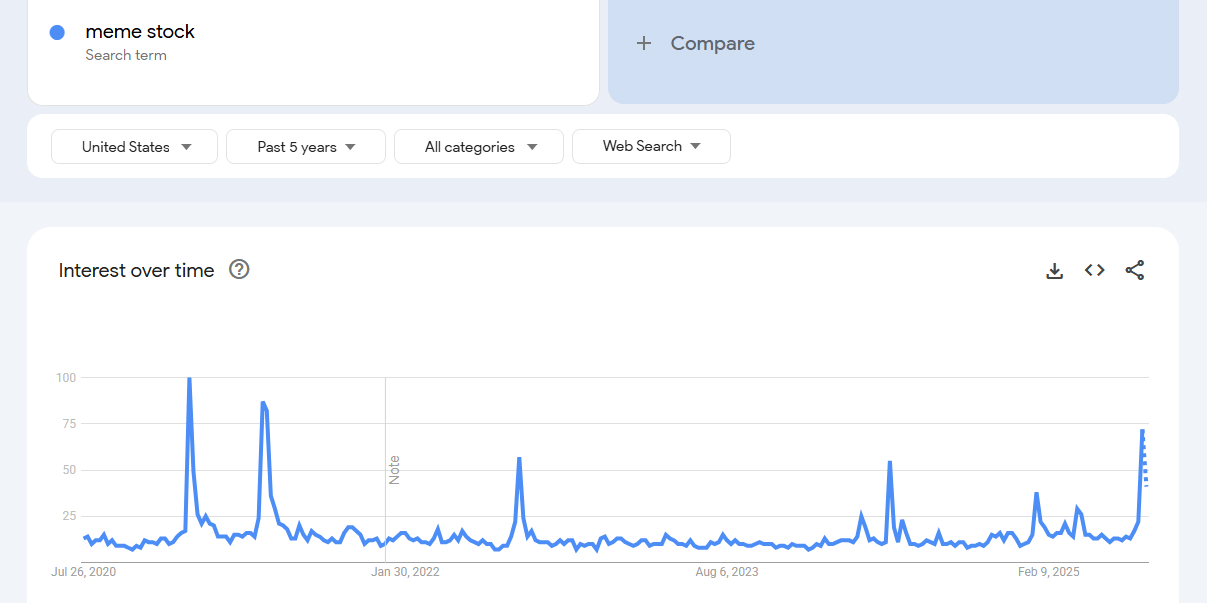Click the Interest over time heading

(x=136, y=270)
